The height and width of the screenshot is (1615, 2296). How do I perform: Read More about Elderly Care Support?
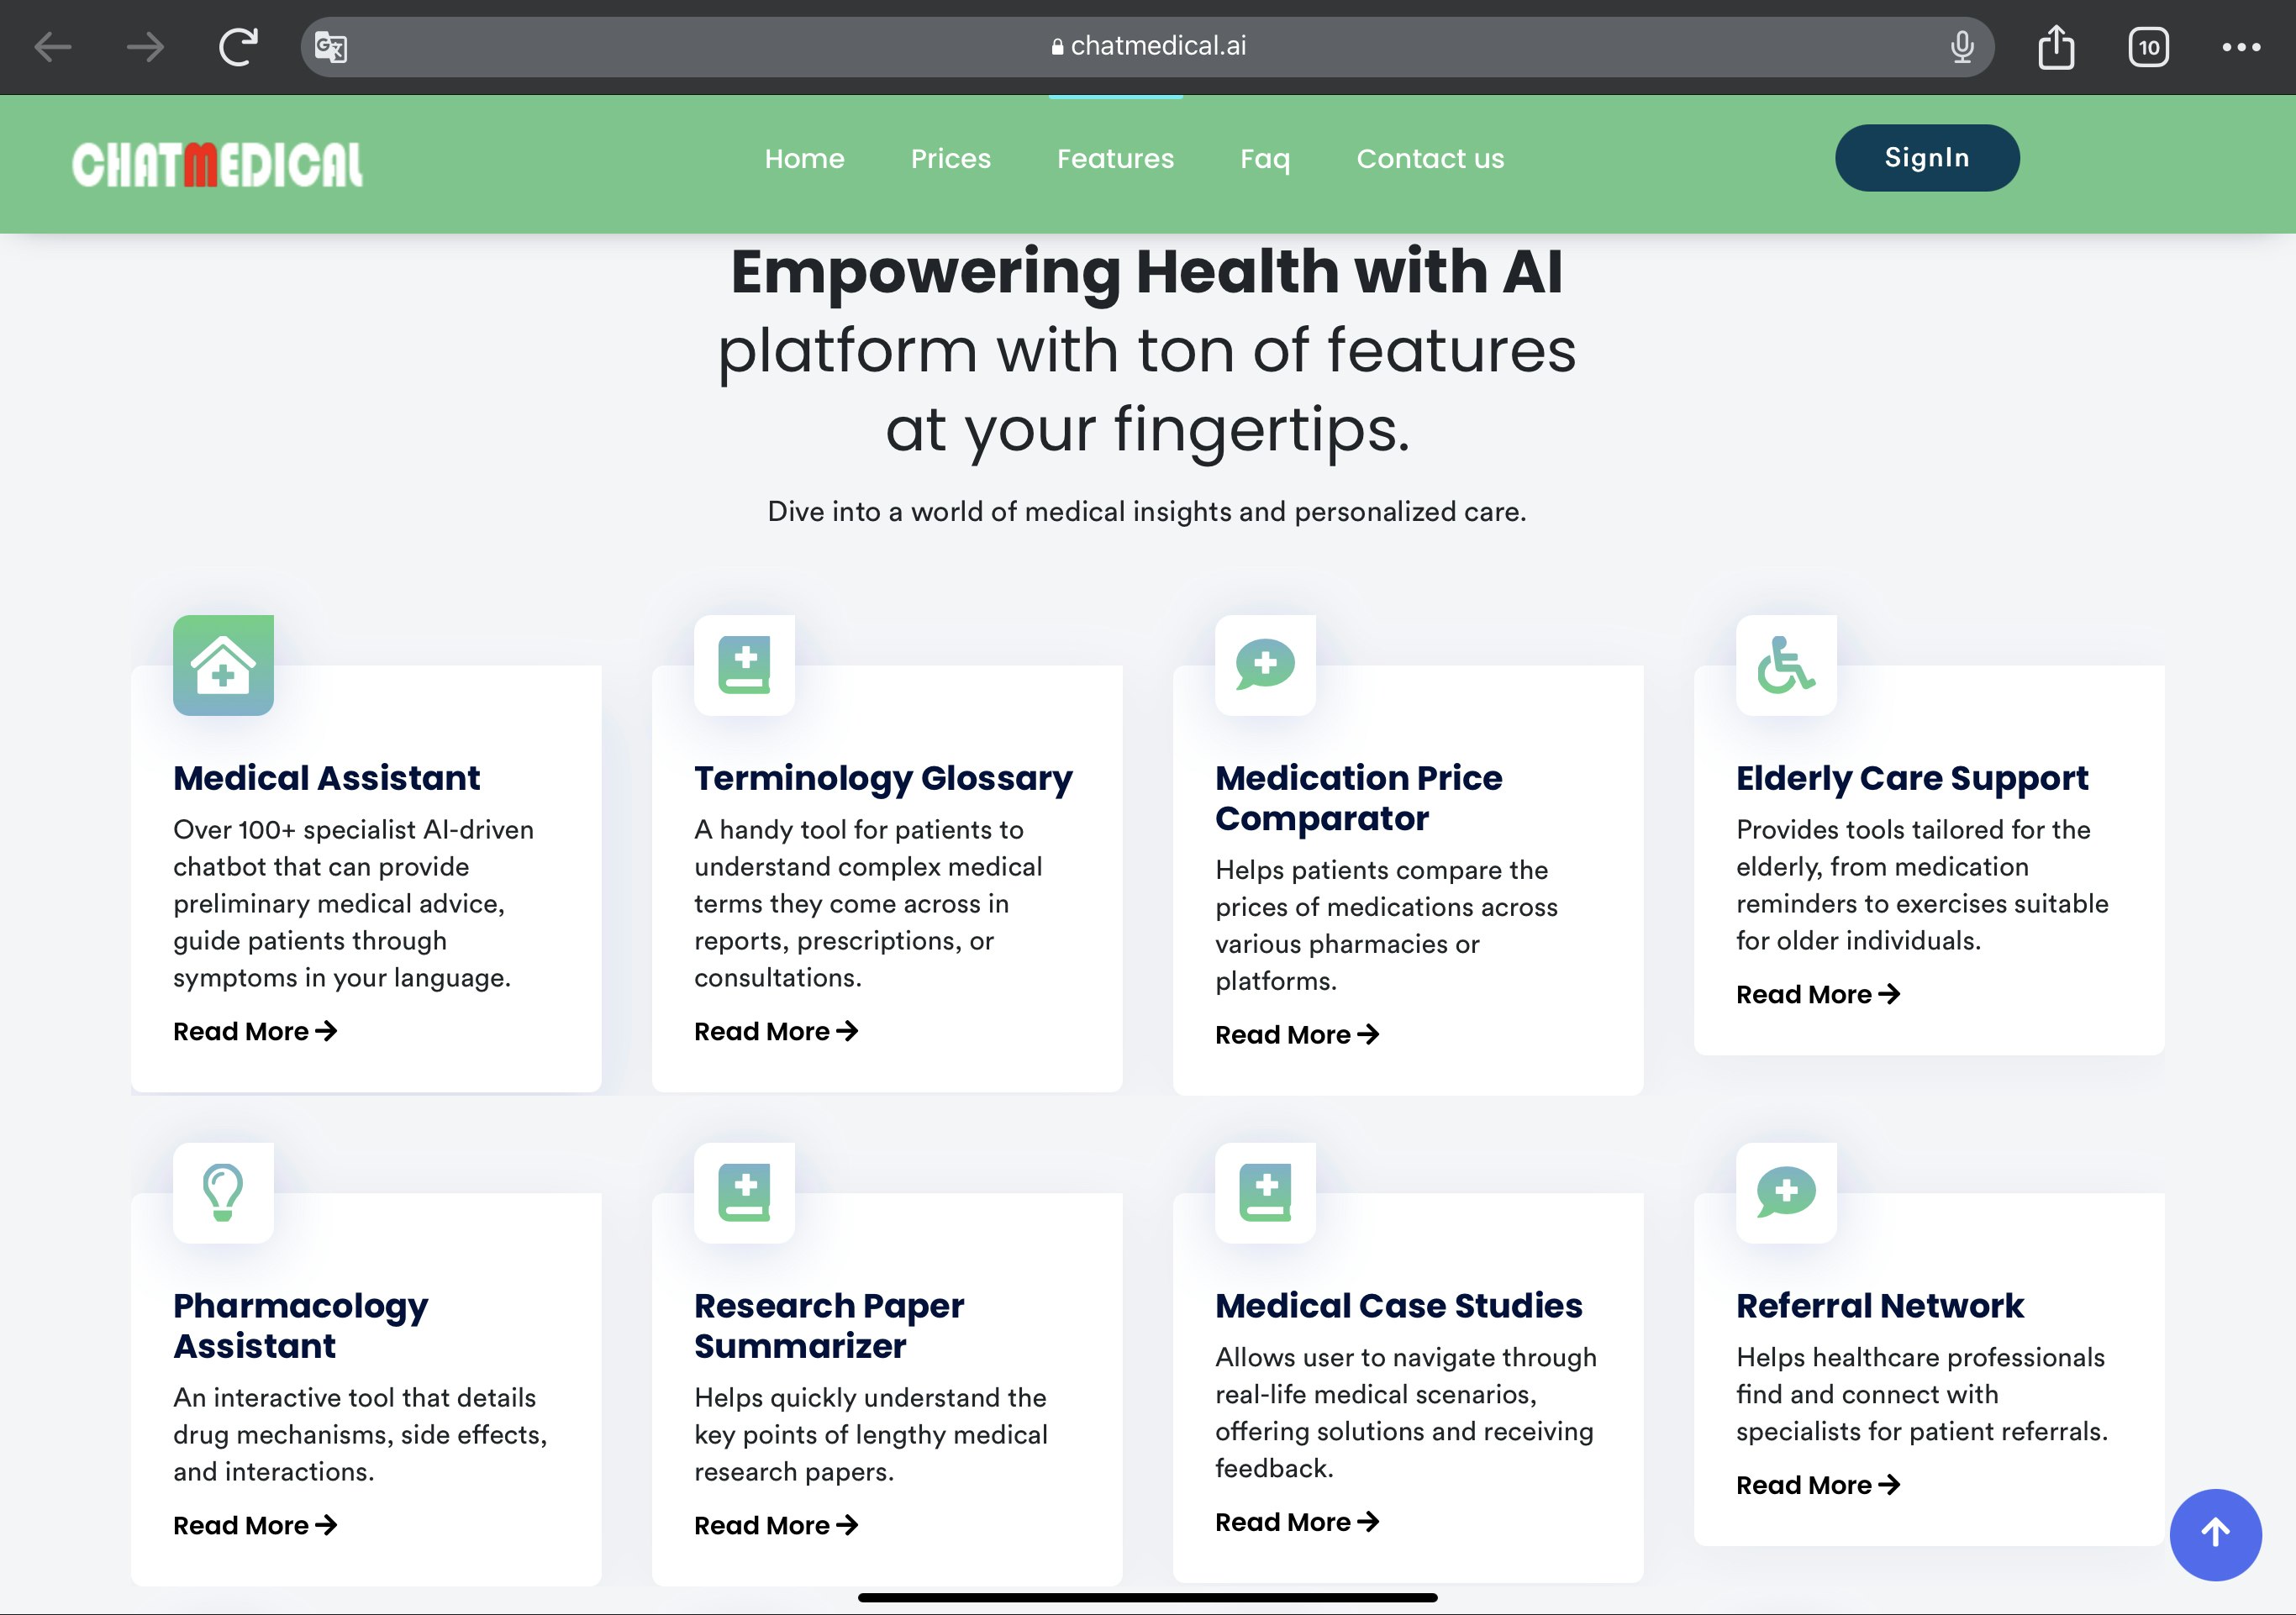click(1817, 994)
